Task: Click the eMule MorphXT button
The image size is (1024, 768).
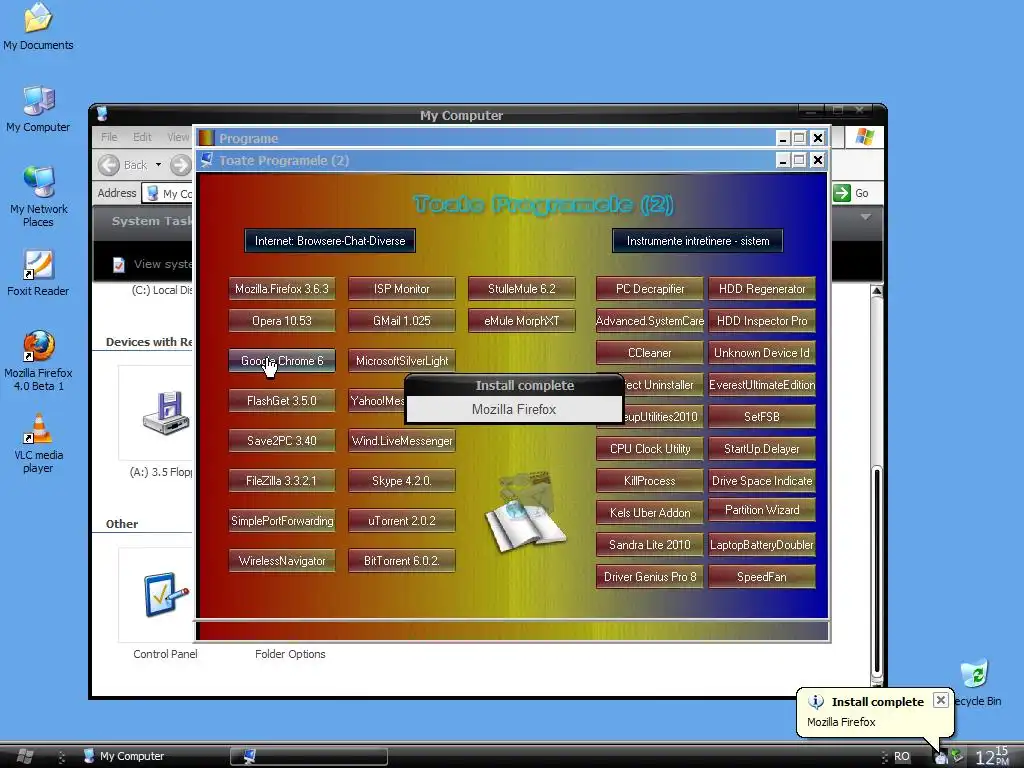Action: pyautogui.click(x=522, y=321)
